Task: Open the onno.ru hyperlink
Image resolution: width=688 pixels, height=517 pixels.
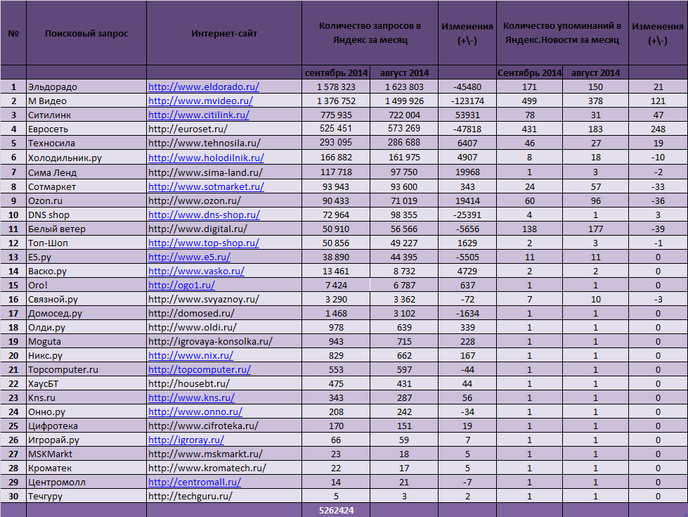Action: point(195,412)
